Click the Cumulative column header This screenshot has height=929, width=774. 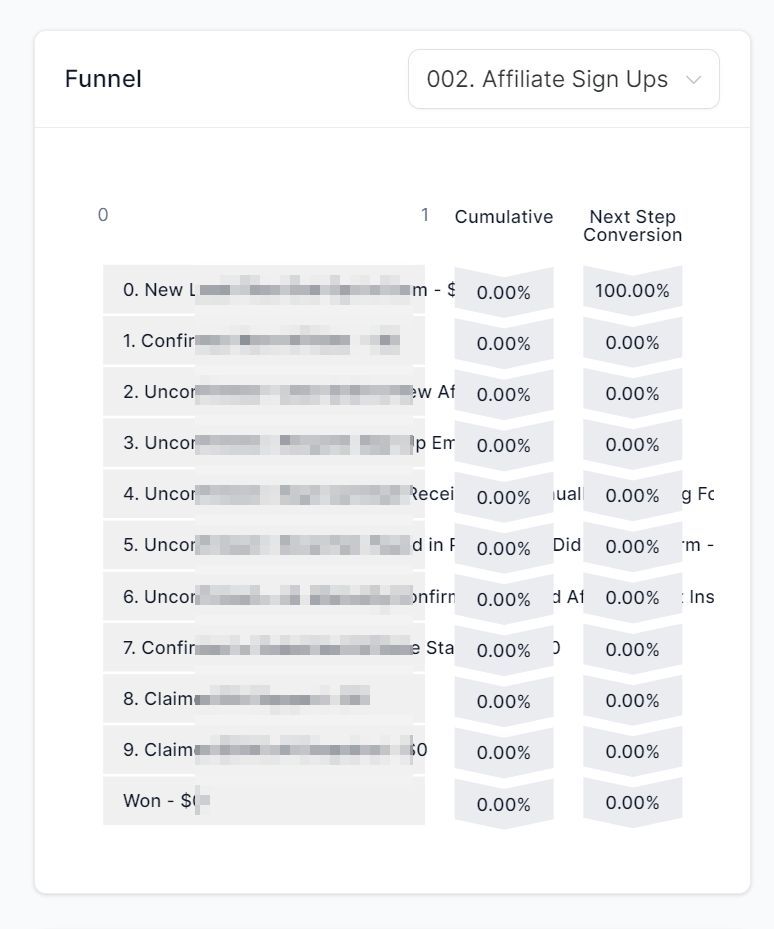(503, 217)
